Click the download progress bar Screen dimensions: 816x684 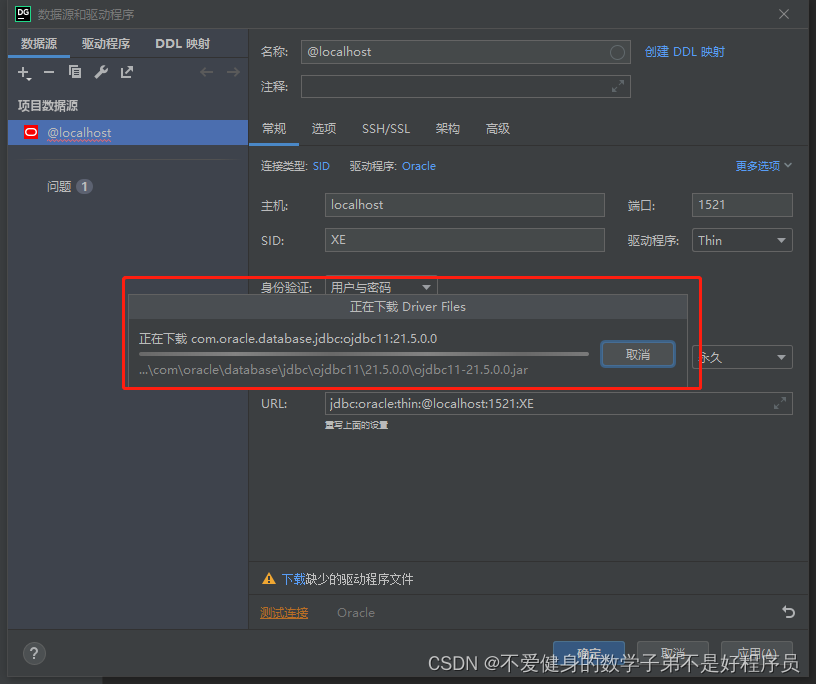(364, 354)
